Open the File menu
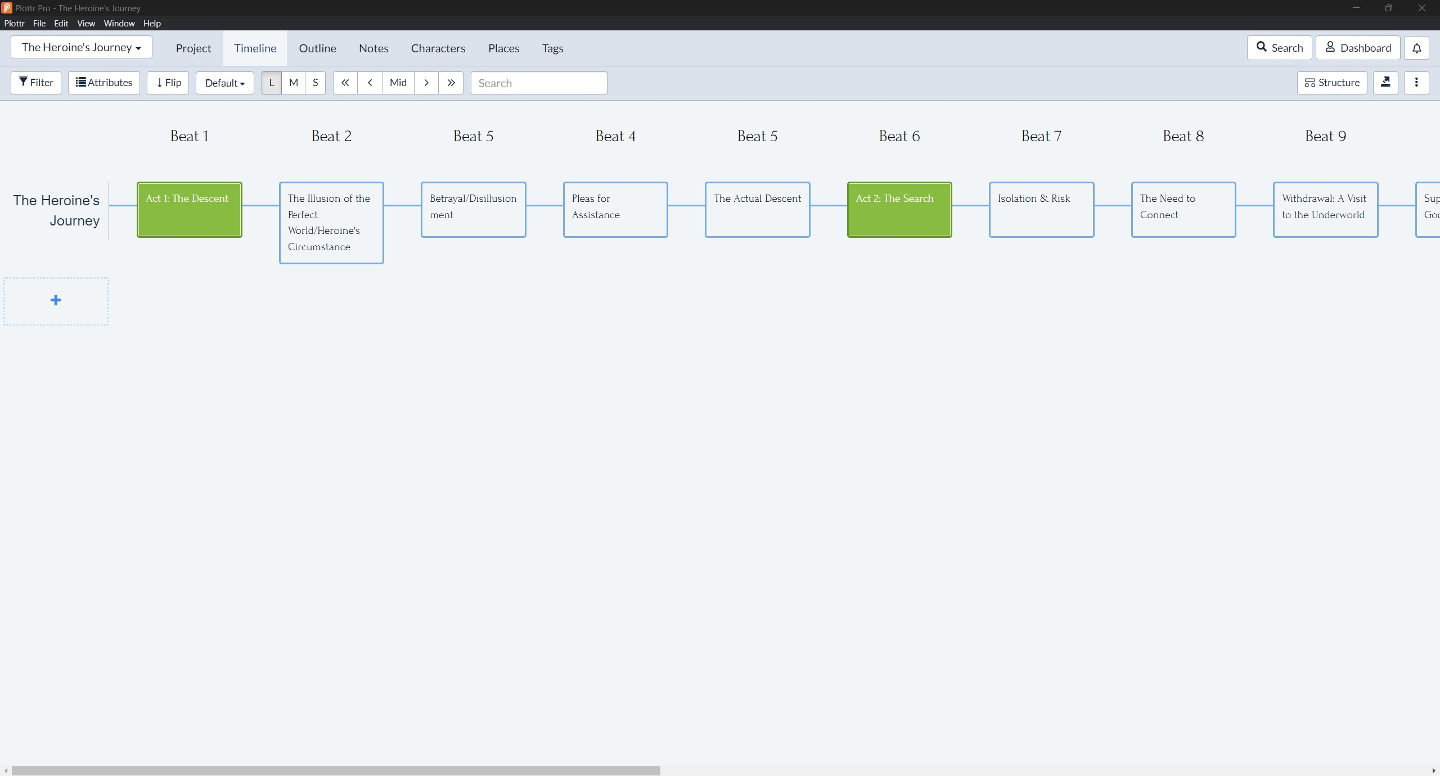The image size is (1440, 776). [39, 23]
